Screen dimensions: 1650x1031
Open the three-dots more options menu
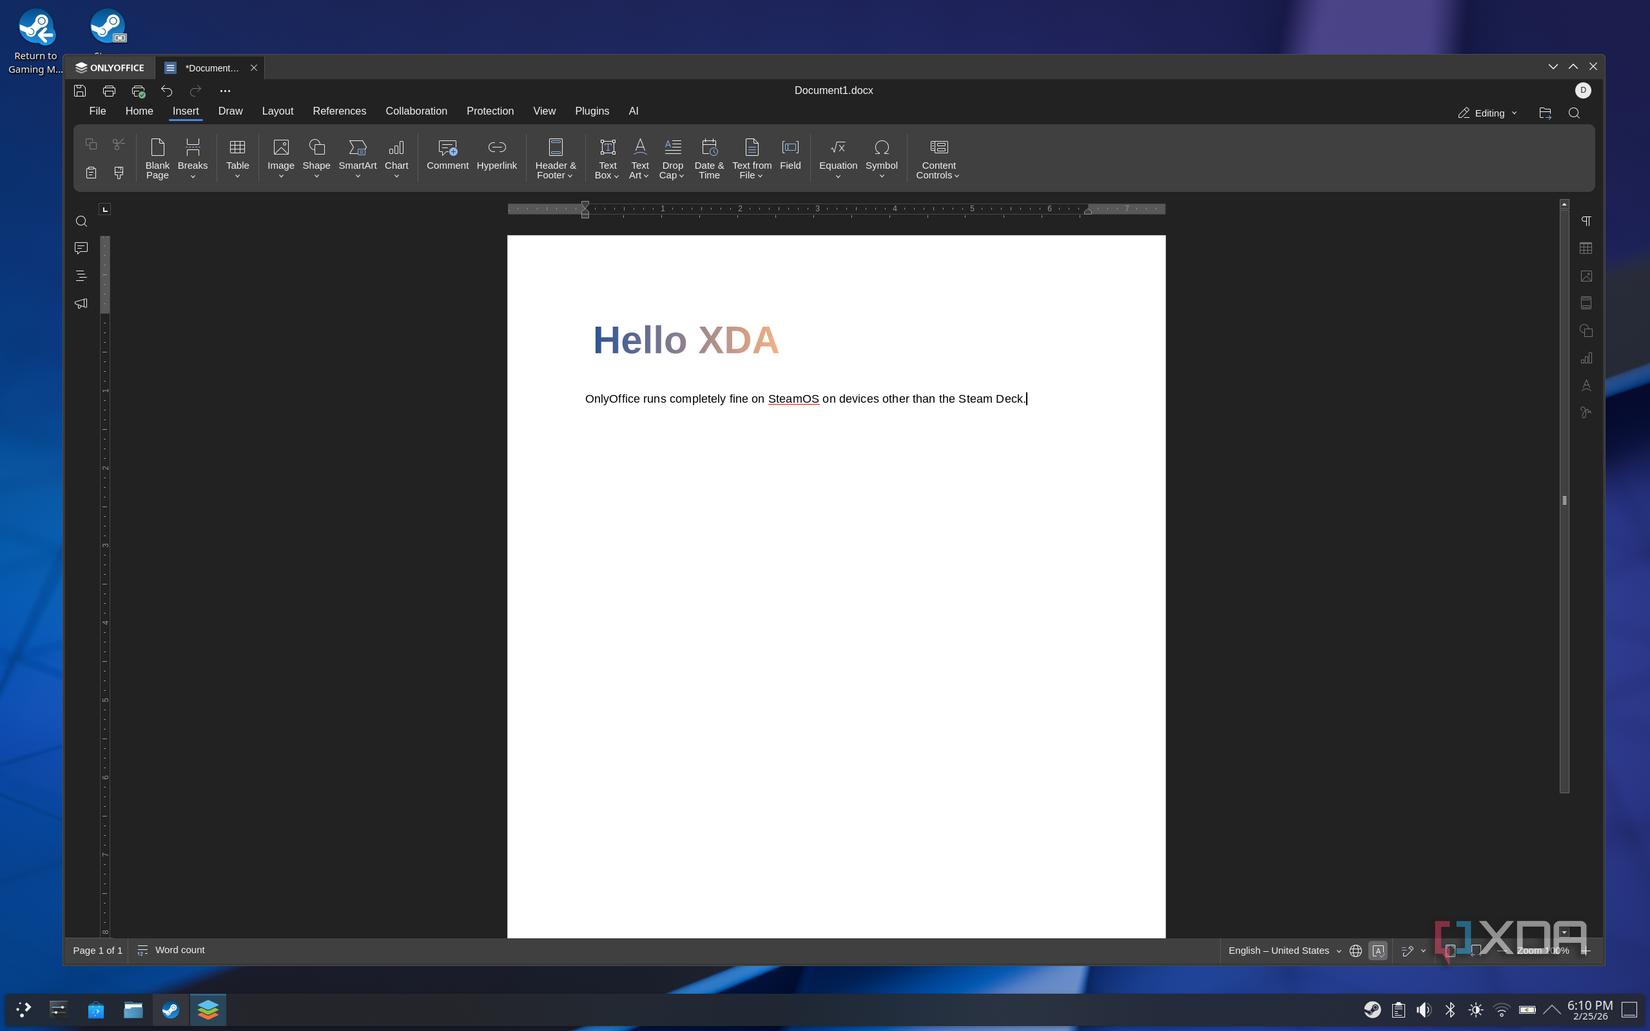(x=225, y=91)
